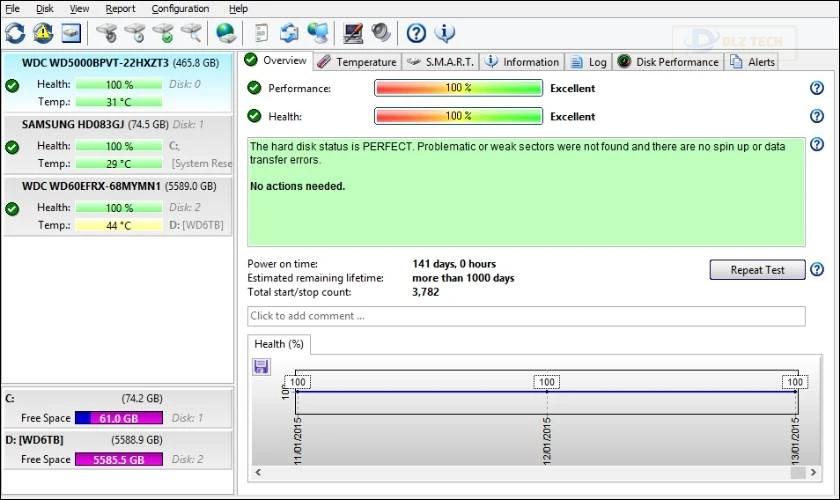Switch to the Alerts tab
The width and height of the screenshot is (840, 500).
[752, 62]
